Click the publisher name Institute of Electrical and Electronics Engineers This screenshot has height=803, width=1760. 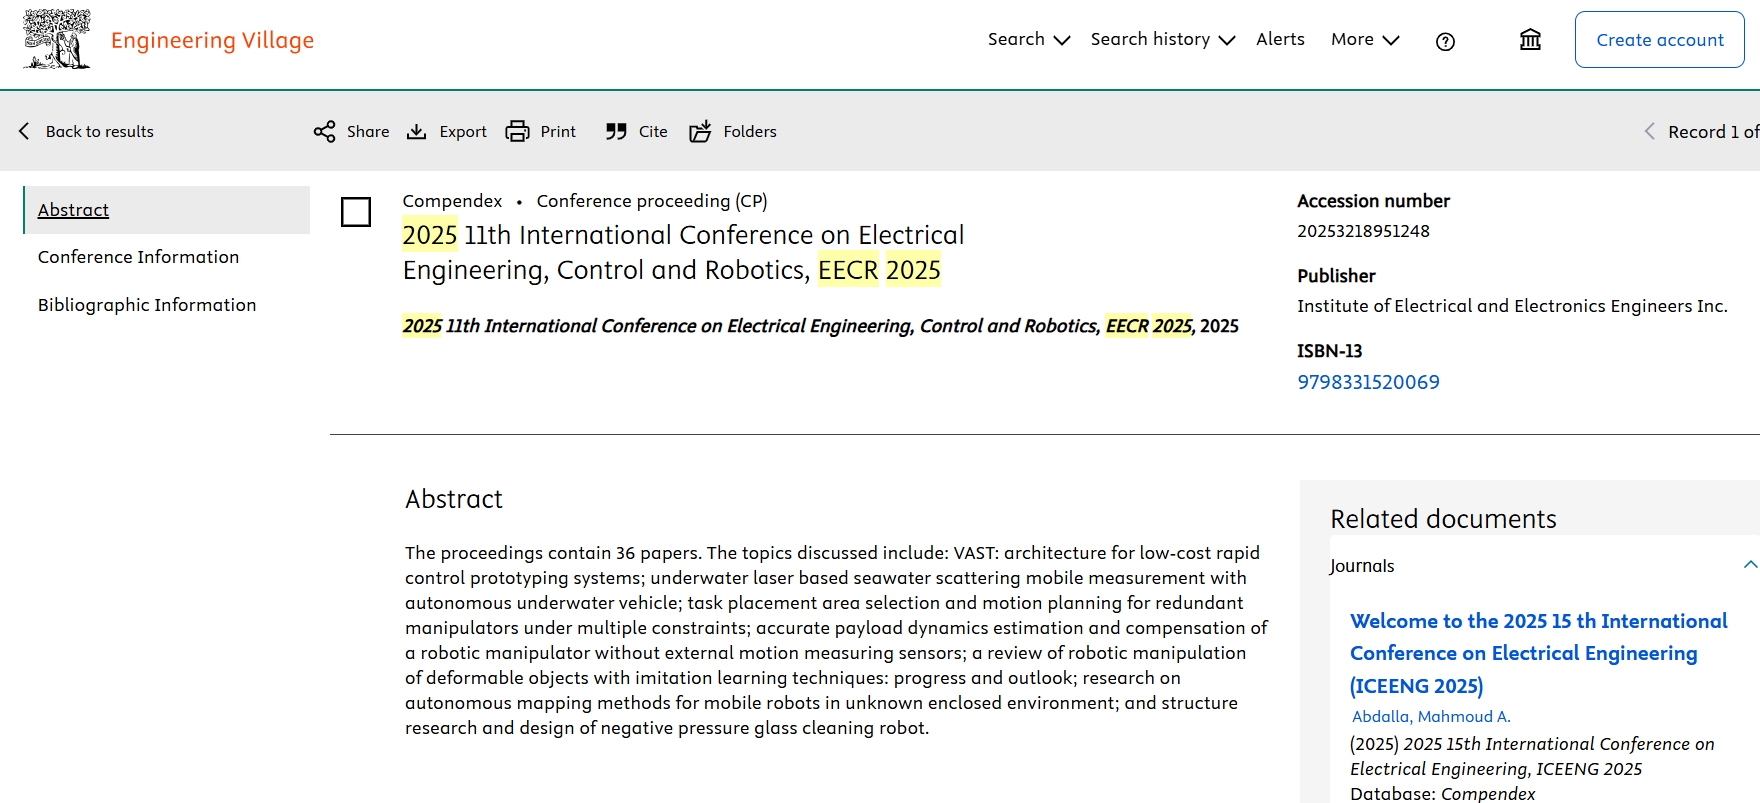point(1512,306)
